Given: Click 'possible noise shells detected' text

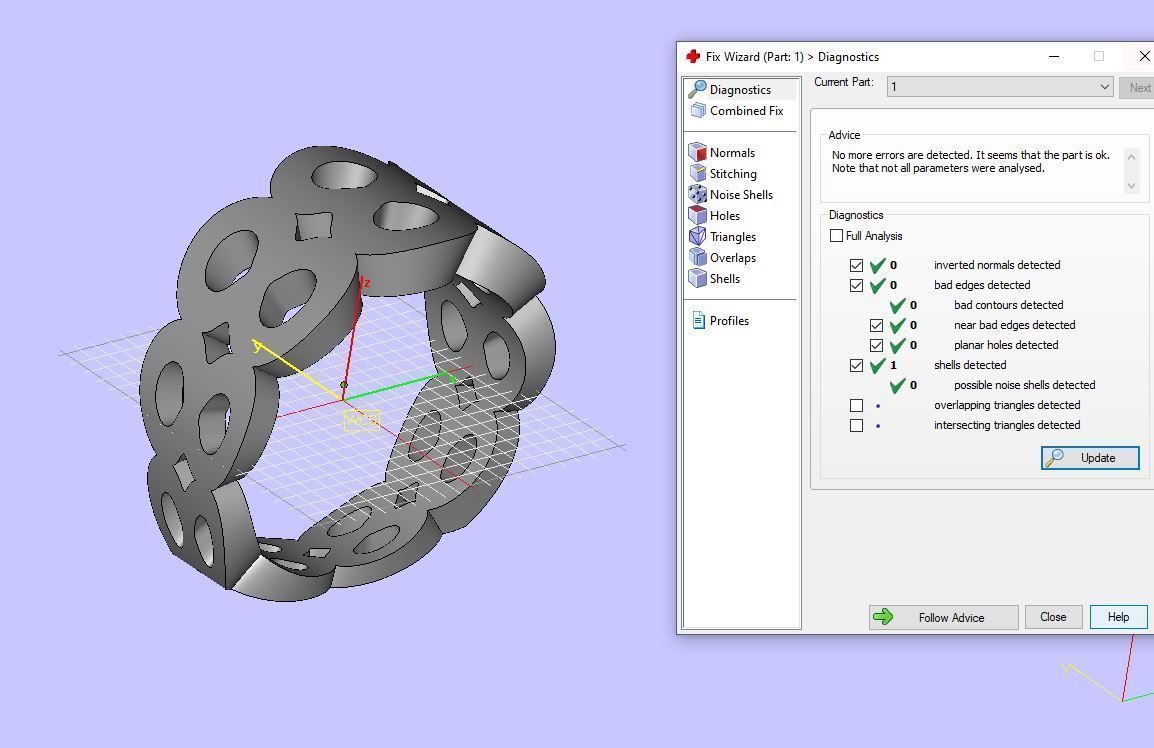Looking at the screenshot, I should 1024,385.
